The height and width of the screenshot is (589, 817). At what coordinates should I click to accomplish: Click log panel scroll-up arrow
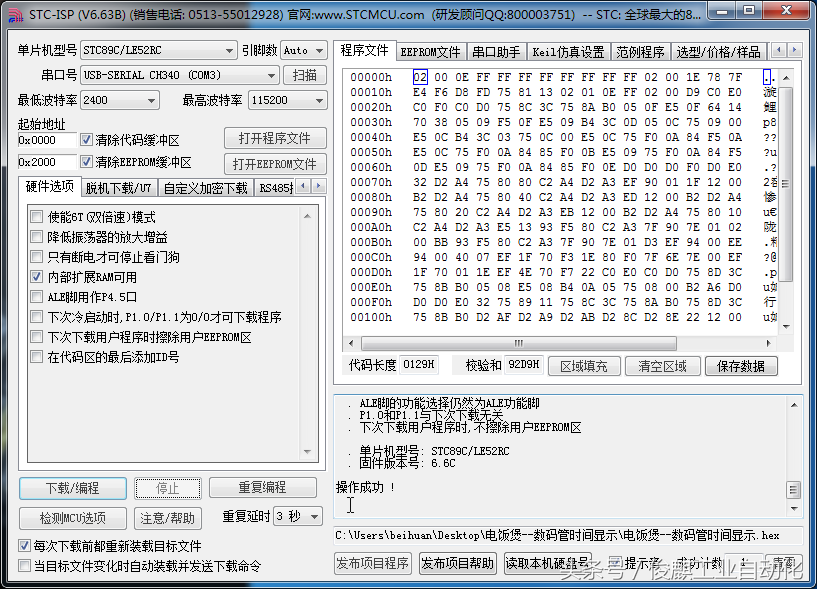pos(794,405)
